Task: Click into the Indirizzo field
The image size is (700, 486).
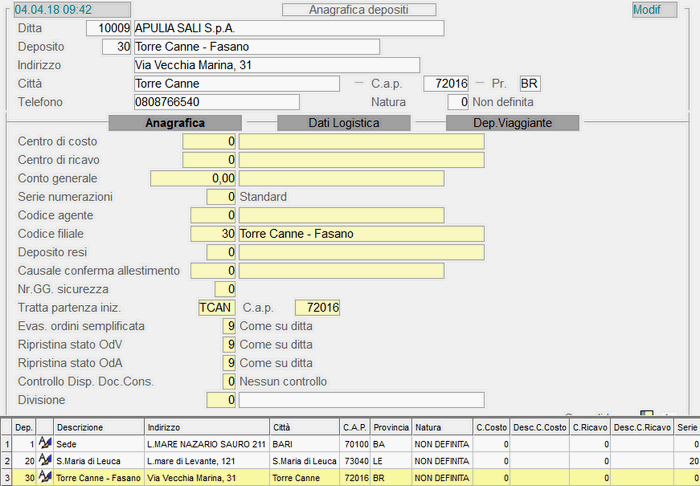Action: [x=289, y=65]
